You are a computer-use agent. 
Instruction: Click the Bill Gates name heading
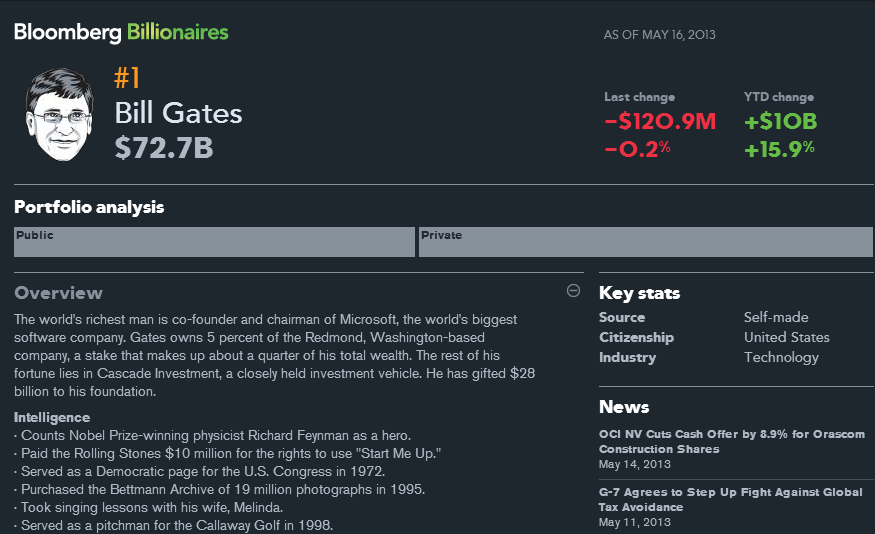pyautogui.click(x=178, y=113)
